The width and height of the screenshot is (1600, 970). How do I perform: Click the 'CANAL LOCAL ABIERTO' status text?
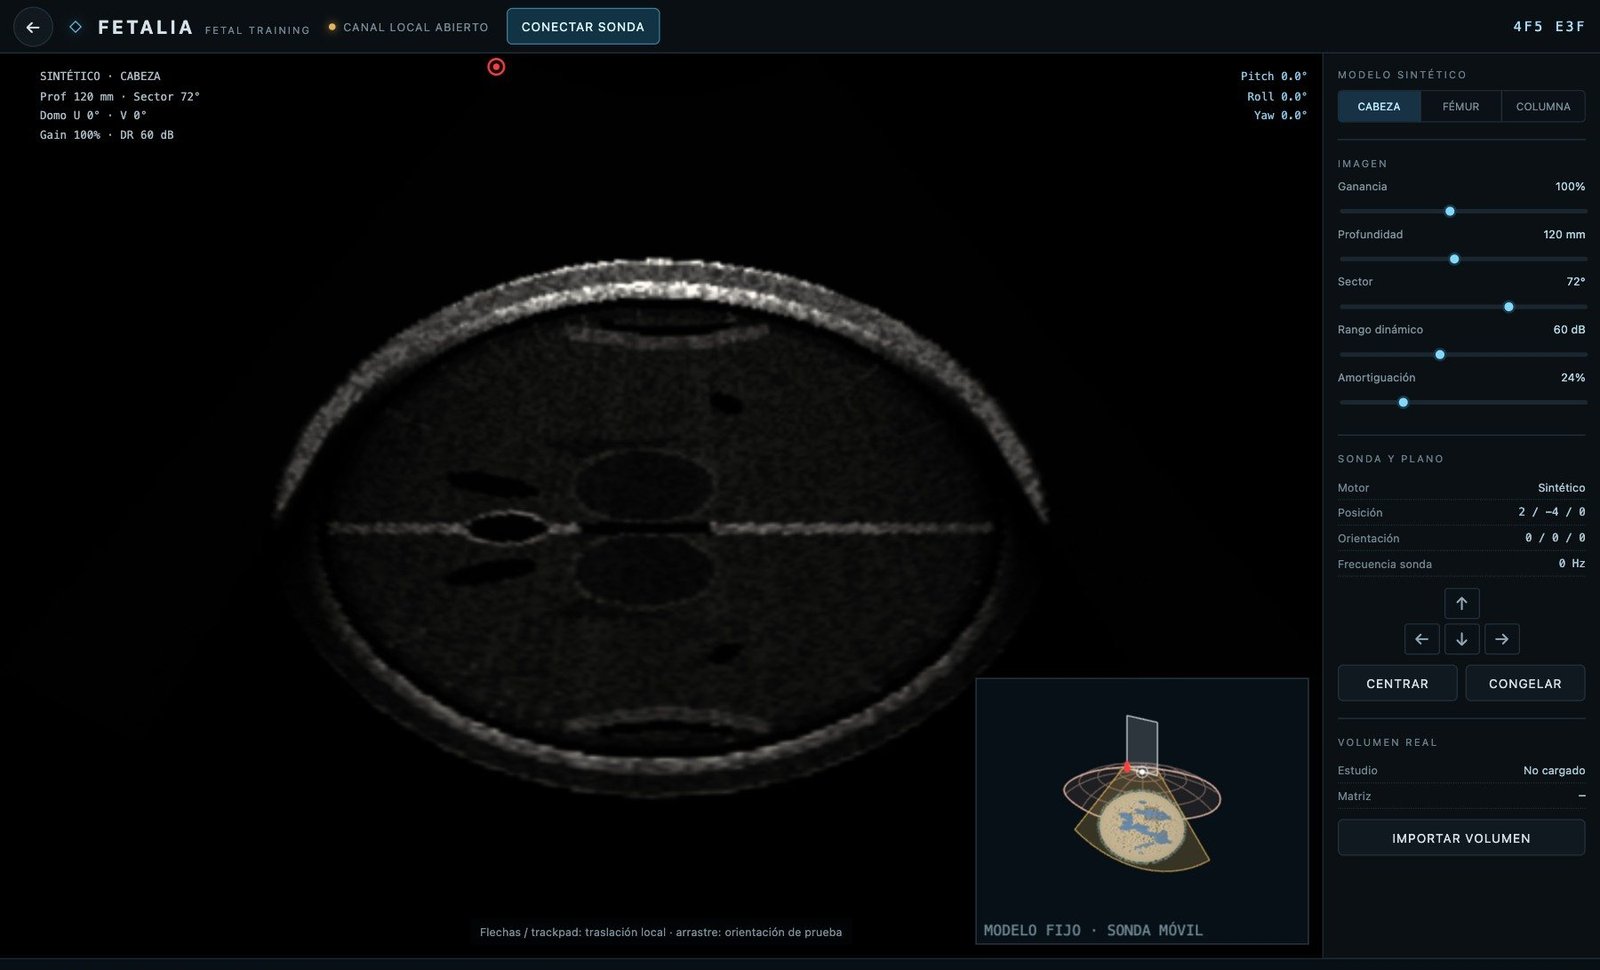click(416, 27)
